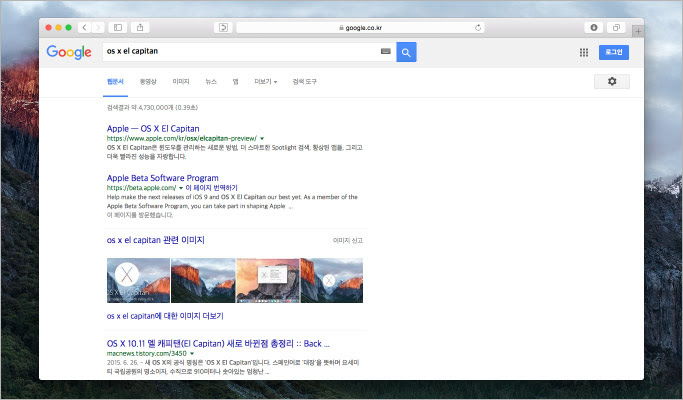Switch to the 앱 tab
The image size is (683, 400).
point(235,81)
